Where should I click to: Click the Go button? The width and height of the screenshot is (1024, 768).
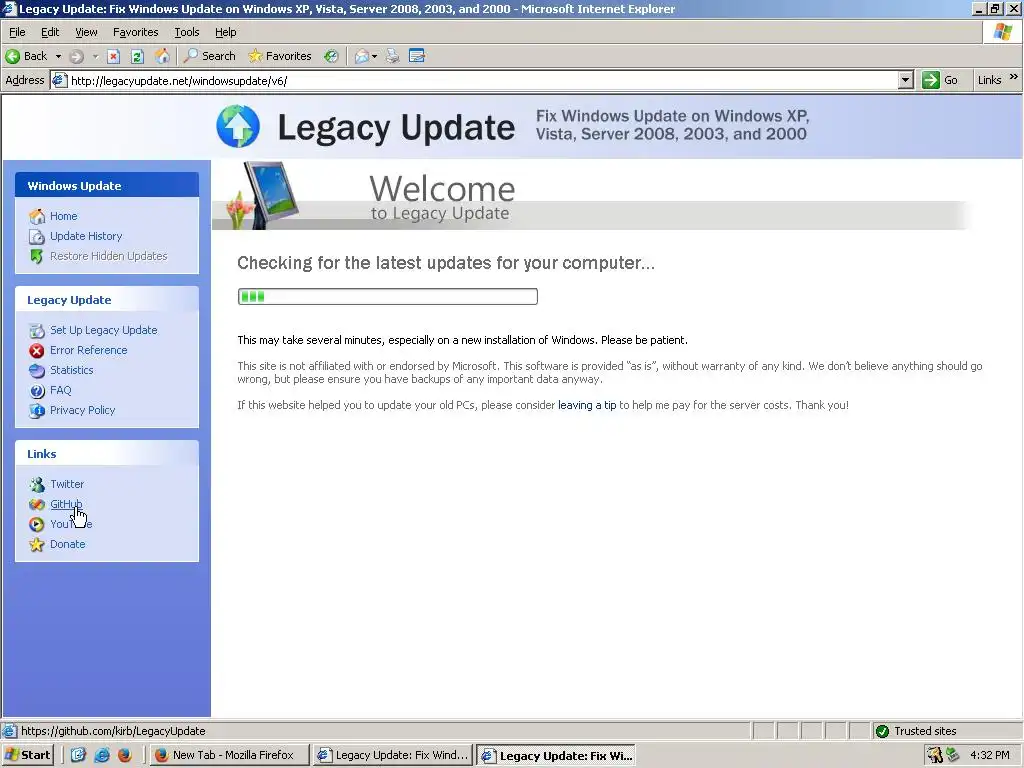click(x=940, y=80)
